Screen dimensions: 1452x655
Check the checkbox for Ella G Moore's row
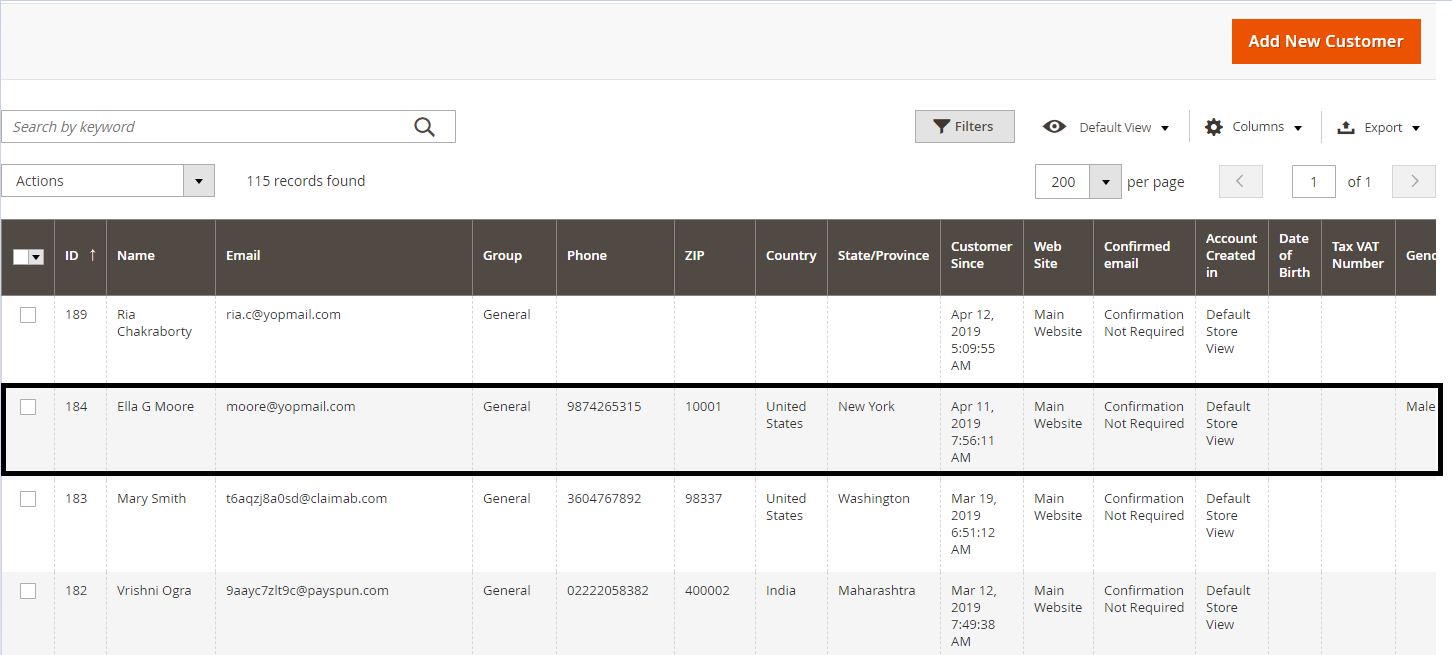[28, 406]
